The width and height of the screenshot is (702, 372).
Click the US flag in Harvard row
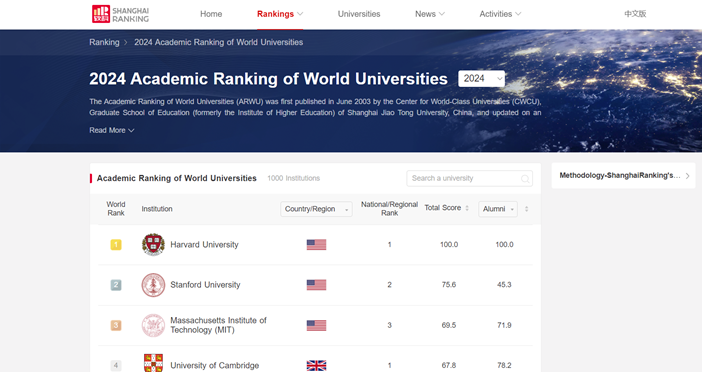[316, 244]
